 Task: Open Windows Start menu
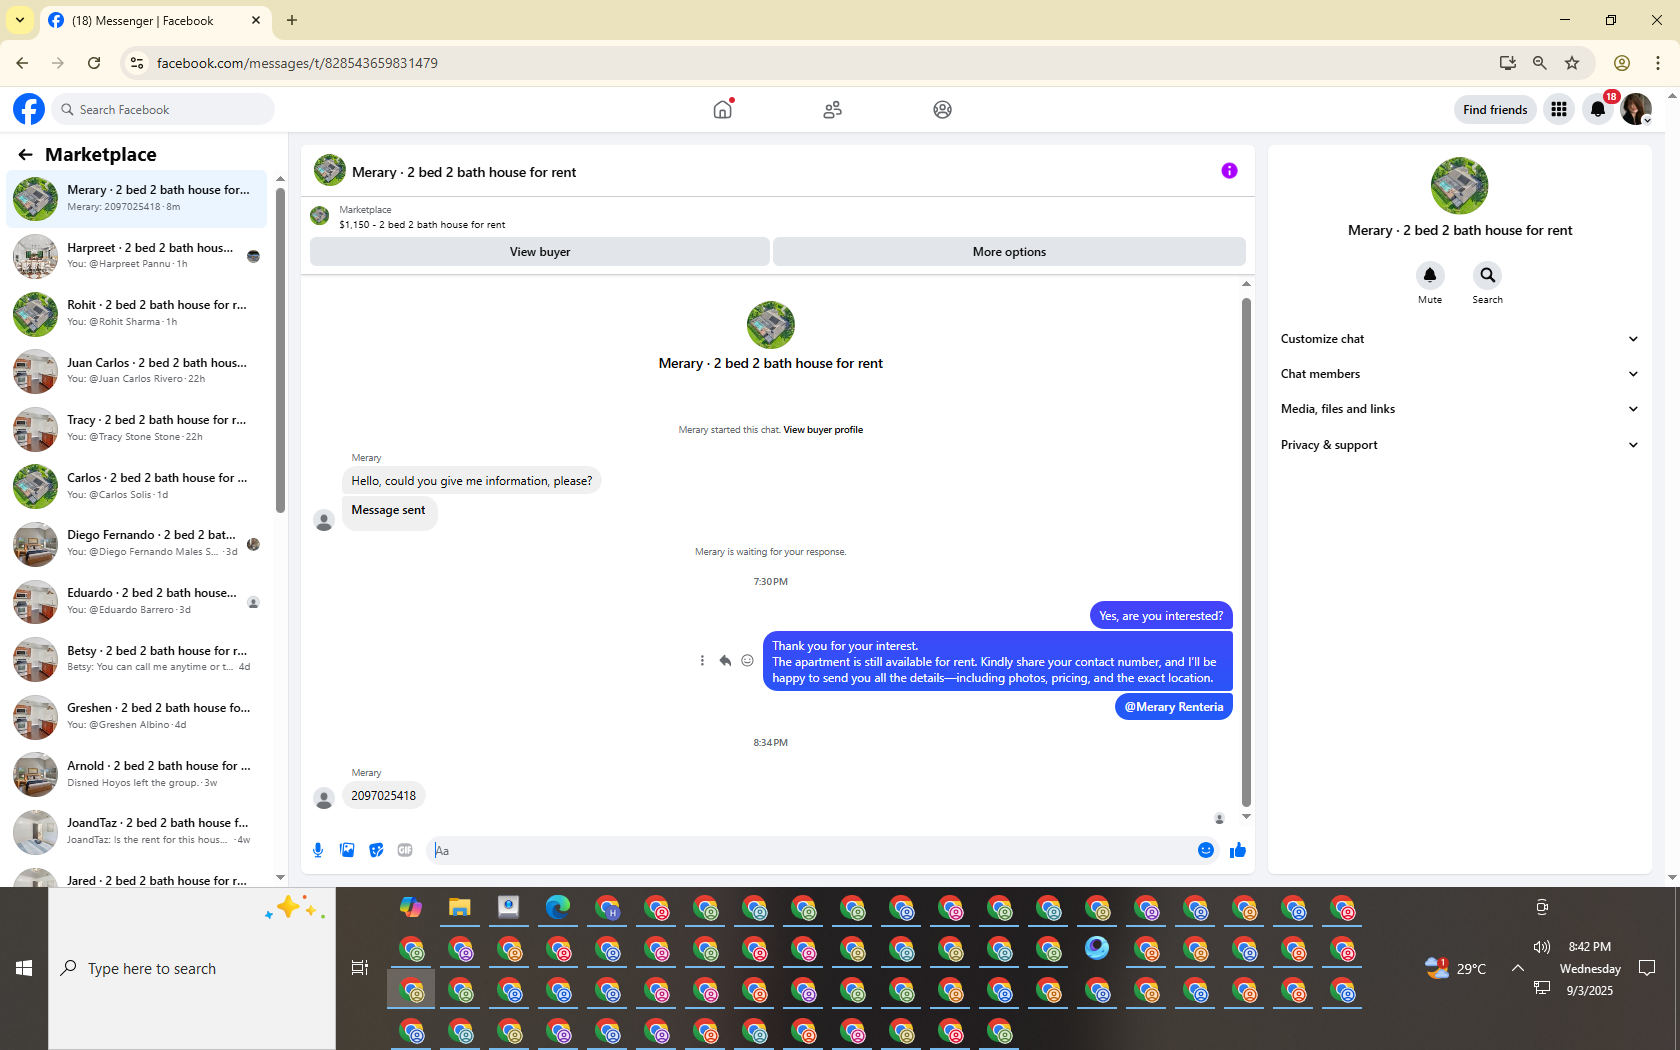click(24, 968)
